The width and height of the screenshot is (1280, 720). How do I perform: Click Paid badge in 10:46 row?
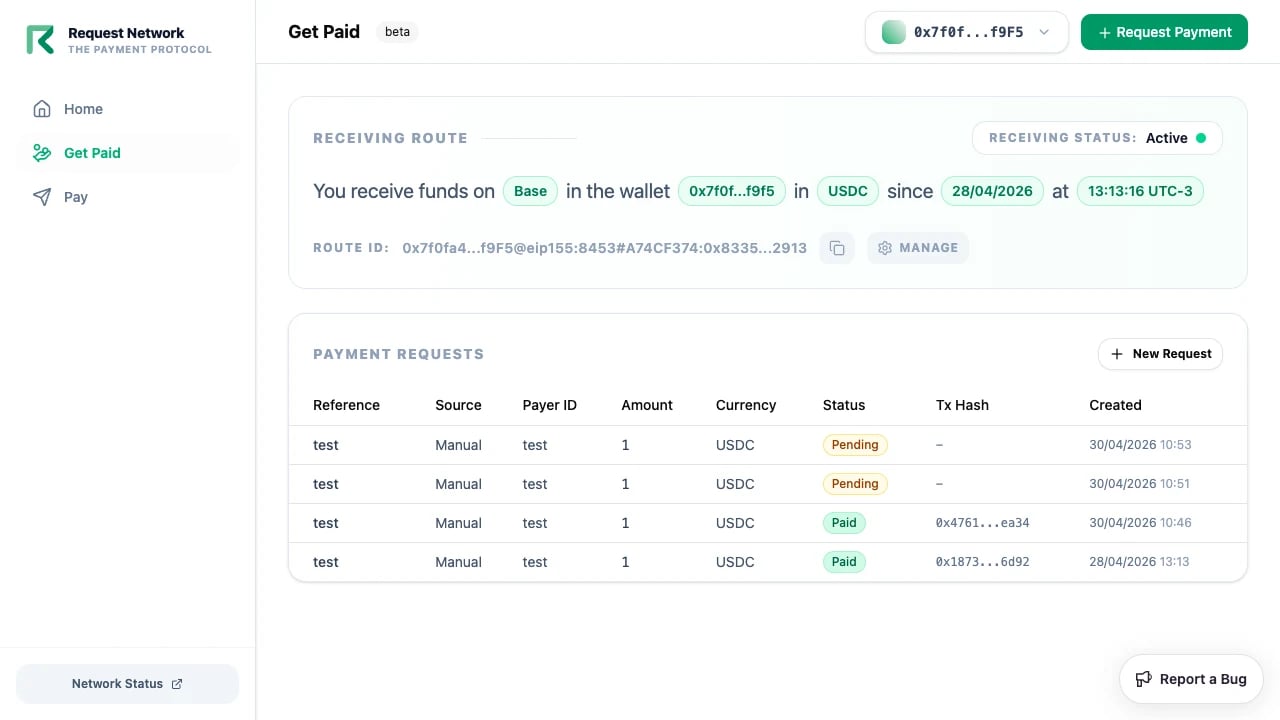point(844,523)
